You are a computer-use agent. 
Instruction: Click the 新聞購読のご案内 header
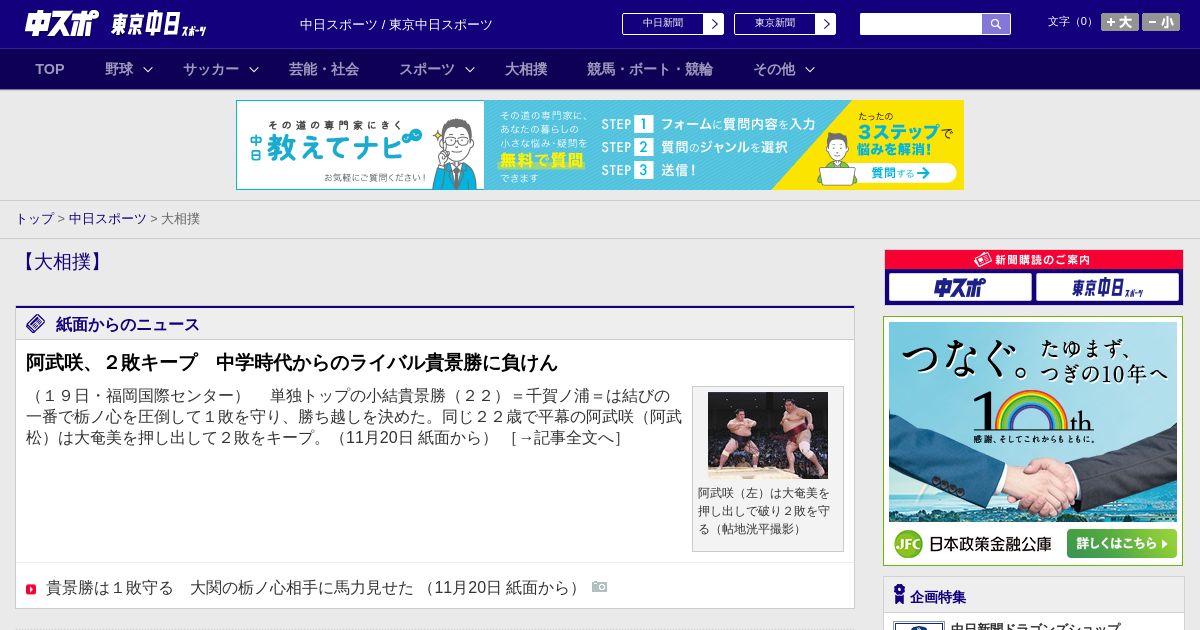pos(1034,260)
